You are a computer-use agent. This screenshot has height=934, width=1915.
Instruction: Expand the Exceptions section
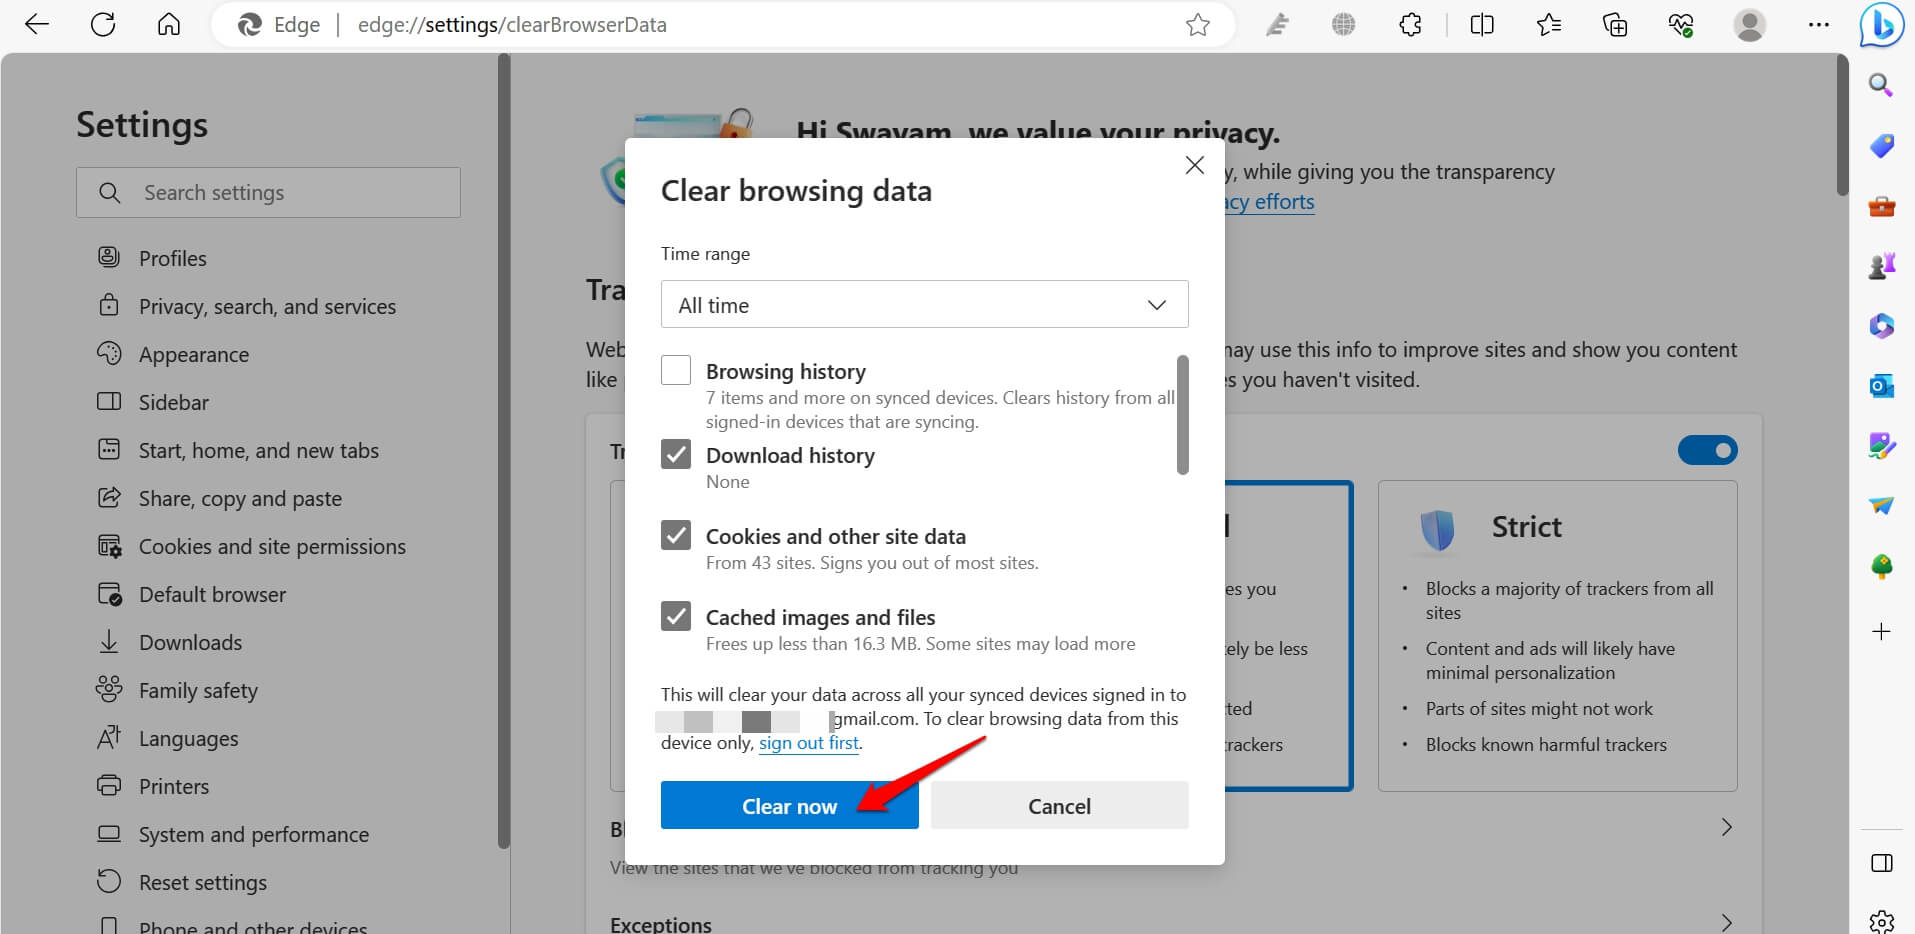tap(1727, 922)
